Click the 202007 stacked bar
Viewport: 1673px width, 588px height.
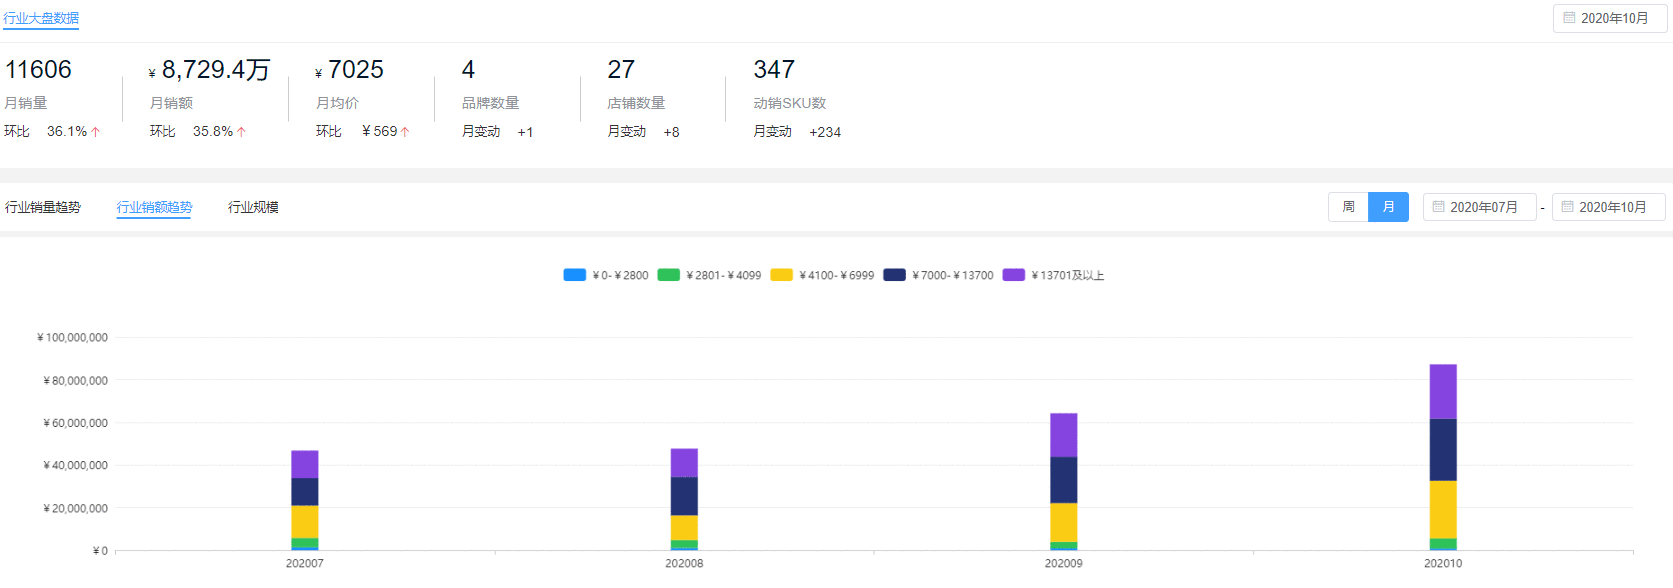305,500
